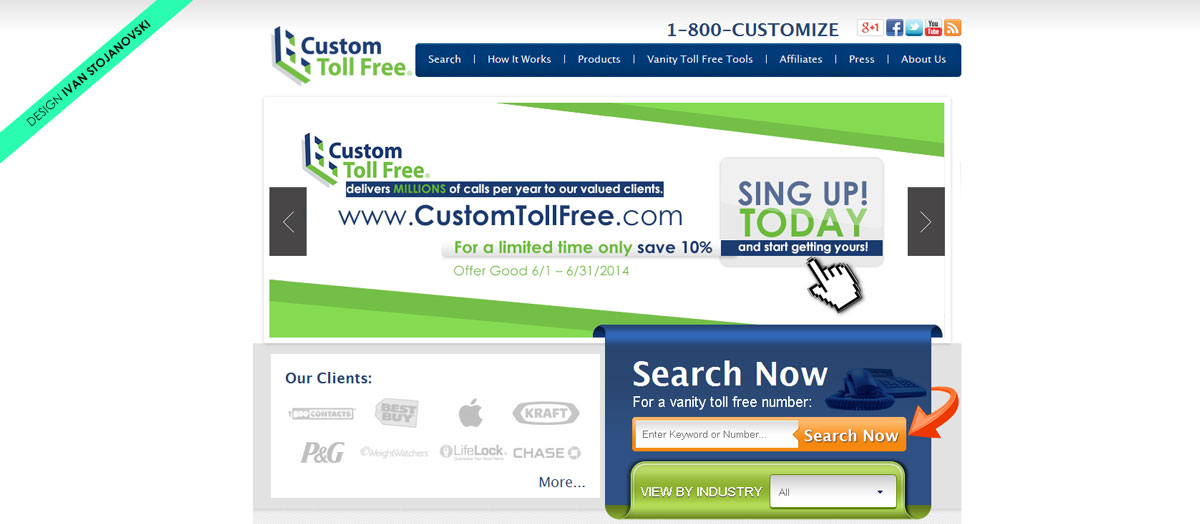Click the Best Buy client logo
1200x524 pixels.
pyautogui.click(x=396, y=412)
